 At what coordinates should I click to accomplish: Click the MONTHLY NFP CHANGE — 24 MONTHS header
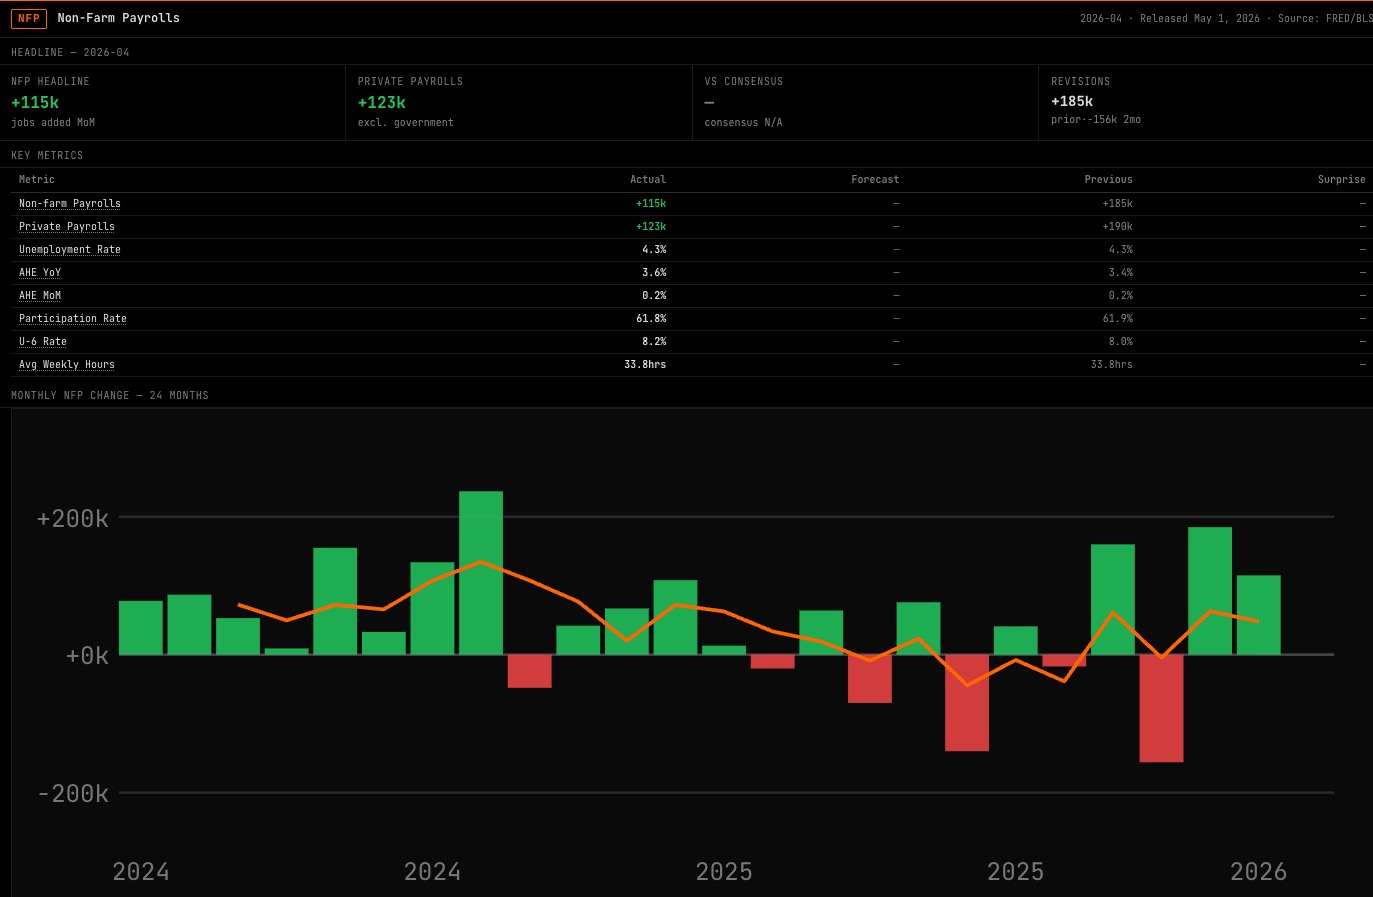tap(110, 395)
